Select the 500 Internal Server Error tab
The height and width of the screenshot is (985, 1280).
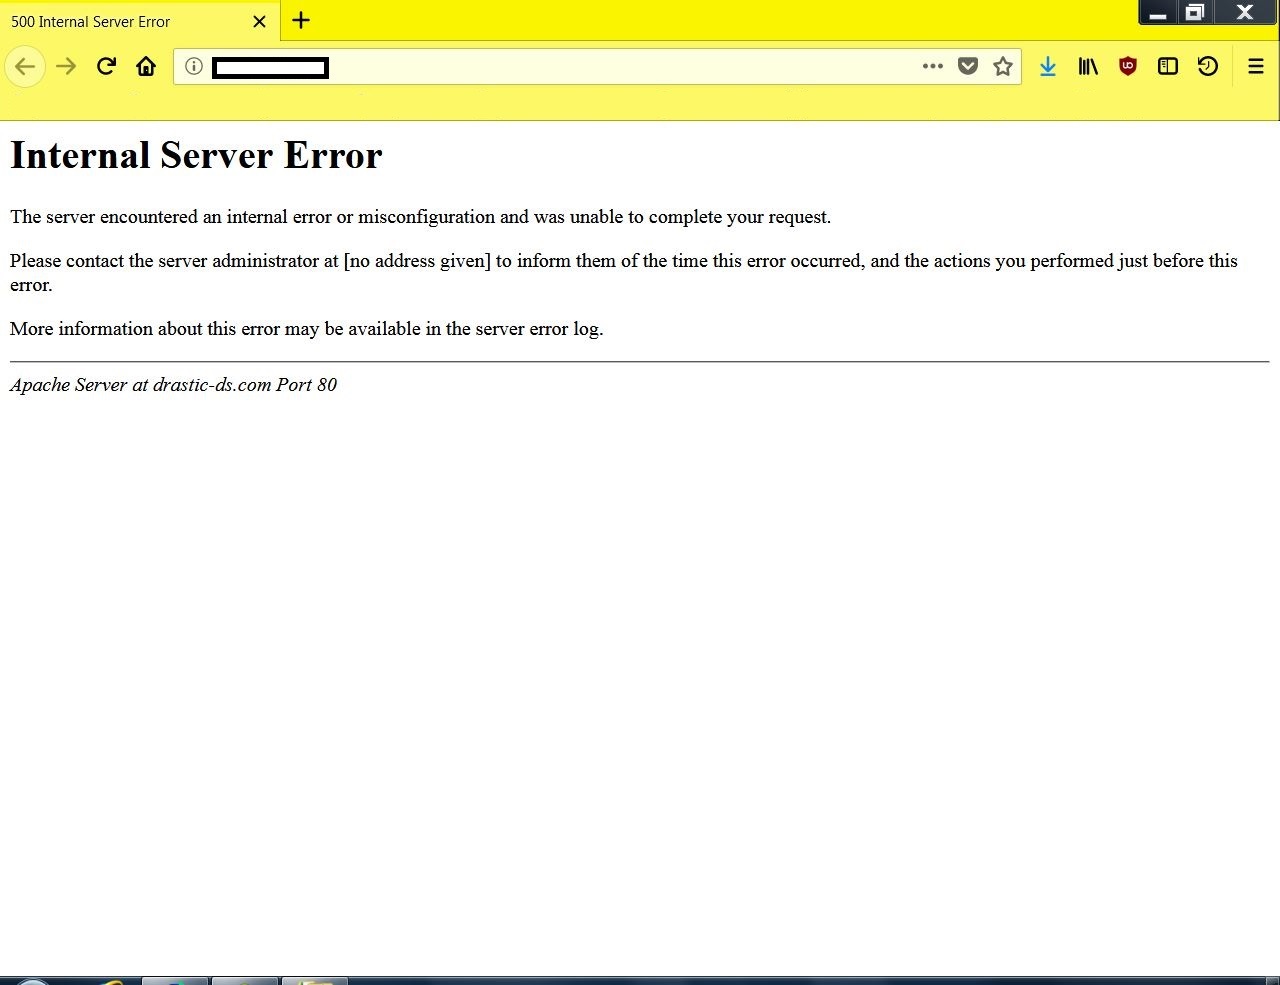click(120, 21)
